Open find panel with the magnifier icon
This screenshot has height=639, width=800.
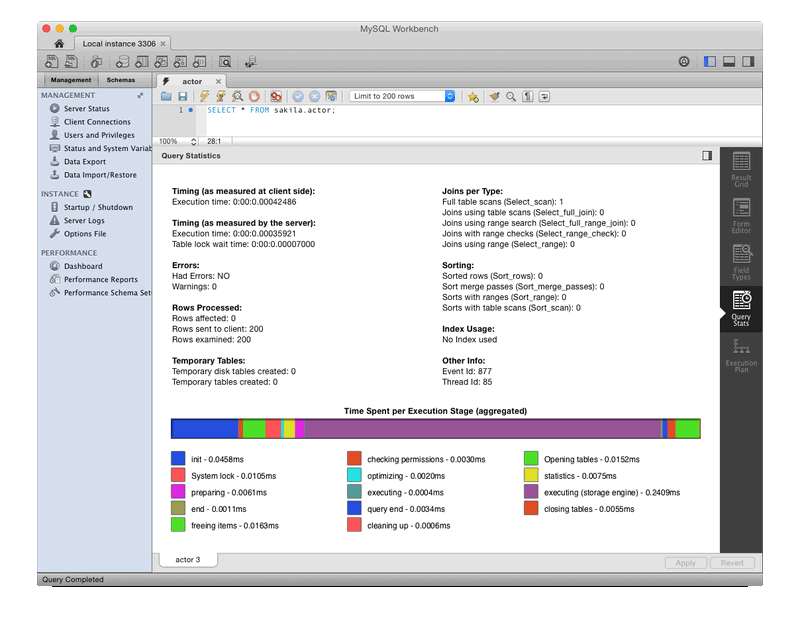point(511,96)
